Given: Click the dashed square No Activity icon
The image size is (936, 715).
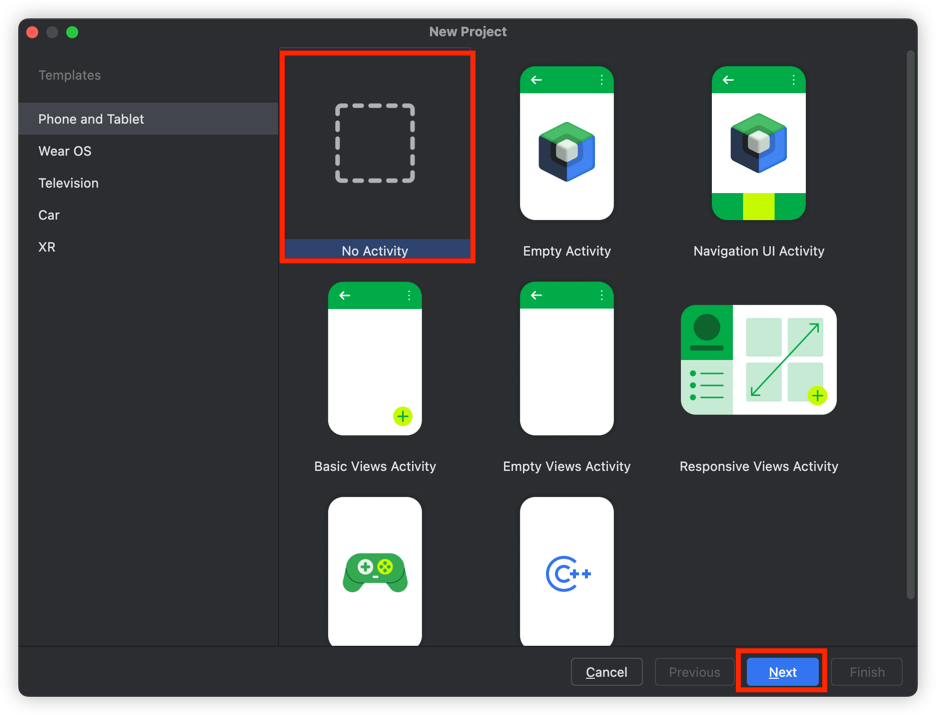Looking at the screenshot, I should (x=375, y=144).
